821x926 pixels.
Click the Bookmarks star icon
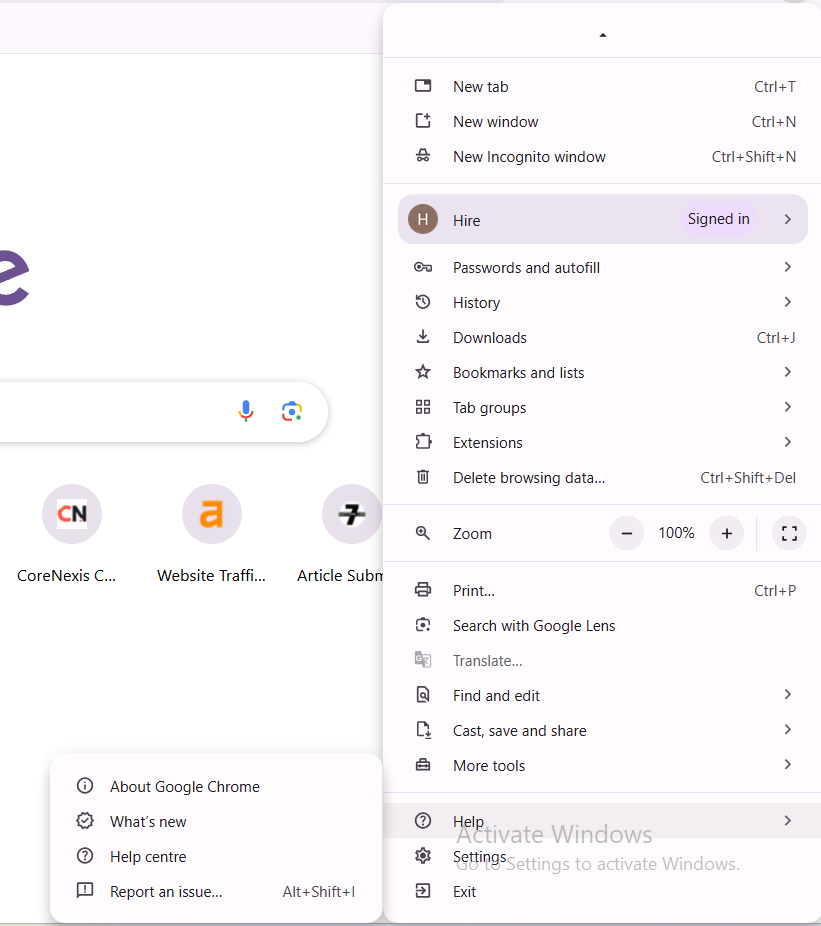[x=423, y=372]
